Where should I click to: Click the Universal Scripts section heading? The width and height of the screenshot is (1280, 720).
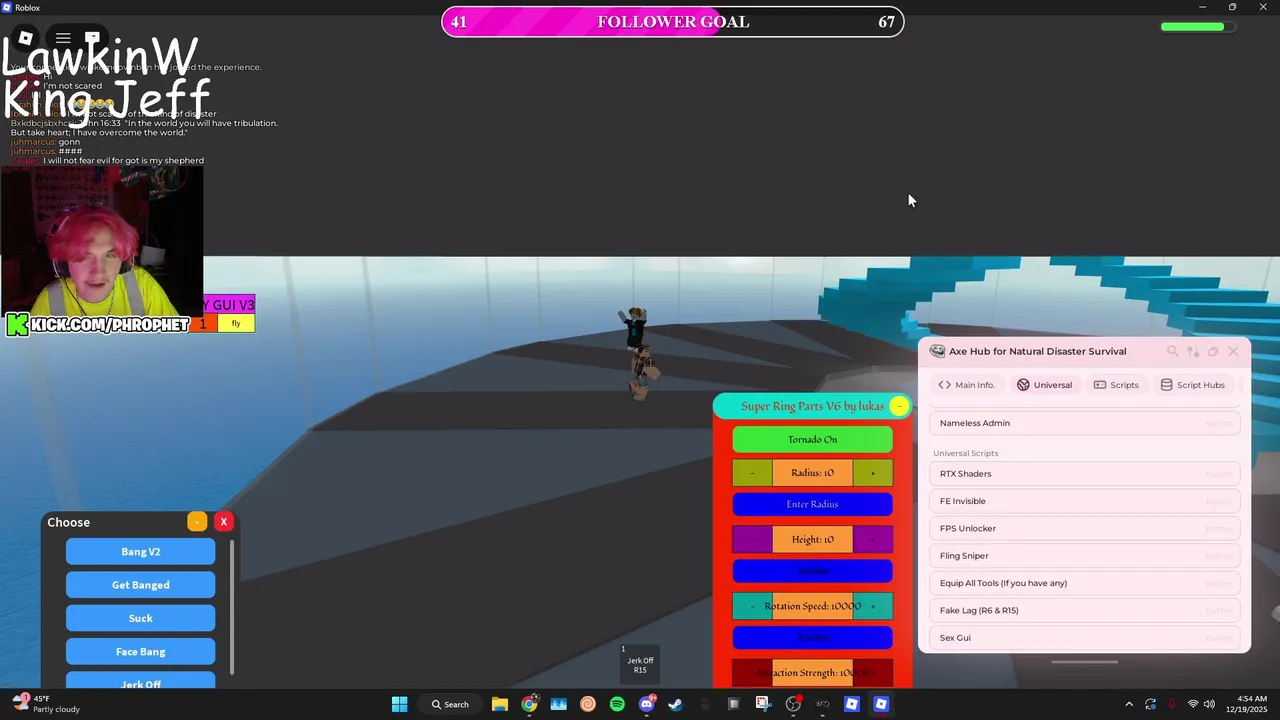point(965,453)
